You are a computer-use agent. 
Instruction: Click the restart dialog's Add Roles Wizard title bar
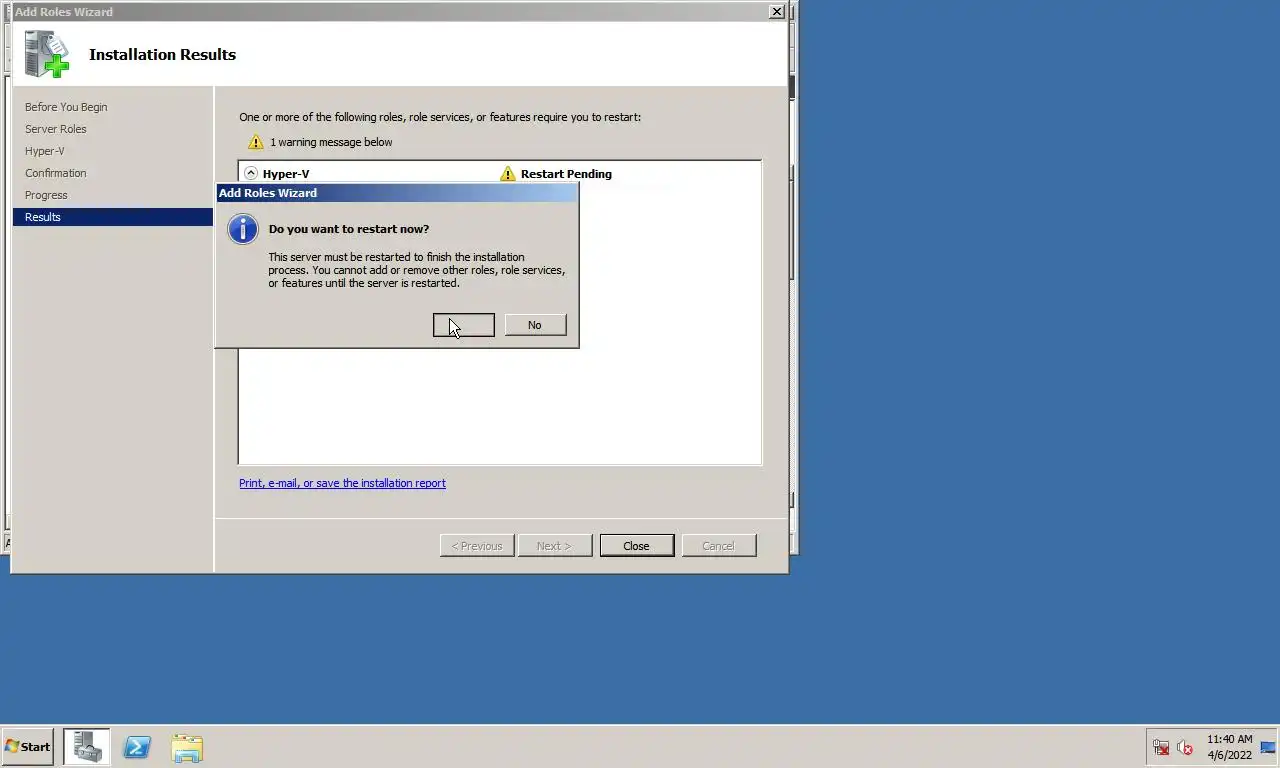(x=397, y=193)
